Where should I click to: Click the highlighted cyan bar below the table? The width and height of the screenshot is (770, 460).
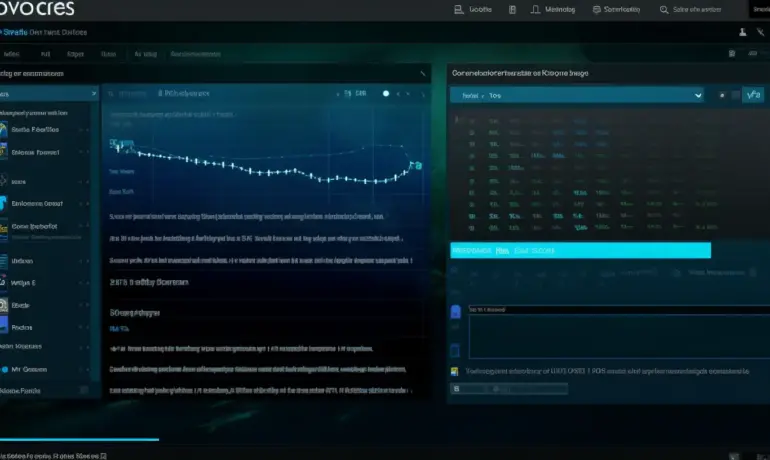click(x=580, y=250)
